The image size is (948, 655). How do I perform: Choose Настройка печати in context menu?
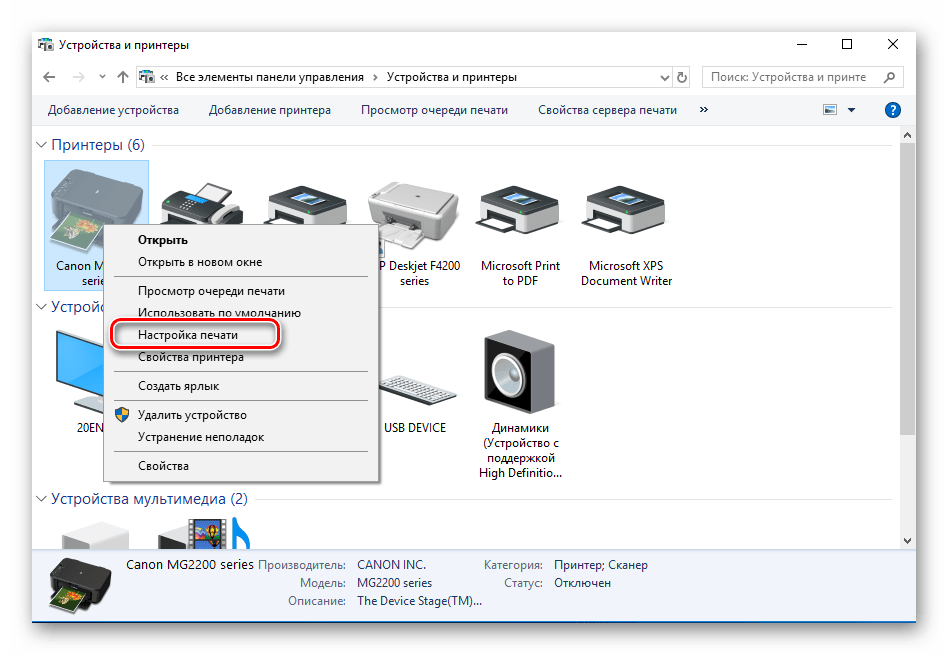[x=188, y=335]
